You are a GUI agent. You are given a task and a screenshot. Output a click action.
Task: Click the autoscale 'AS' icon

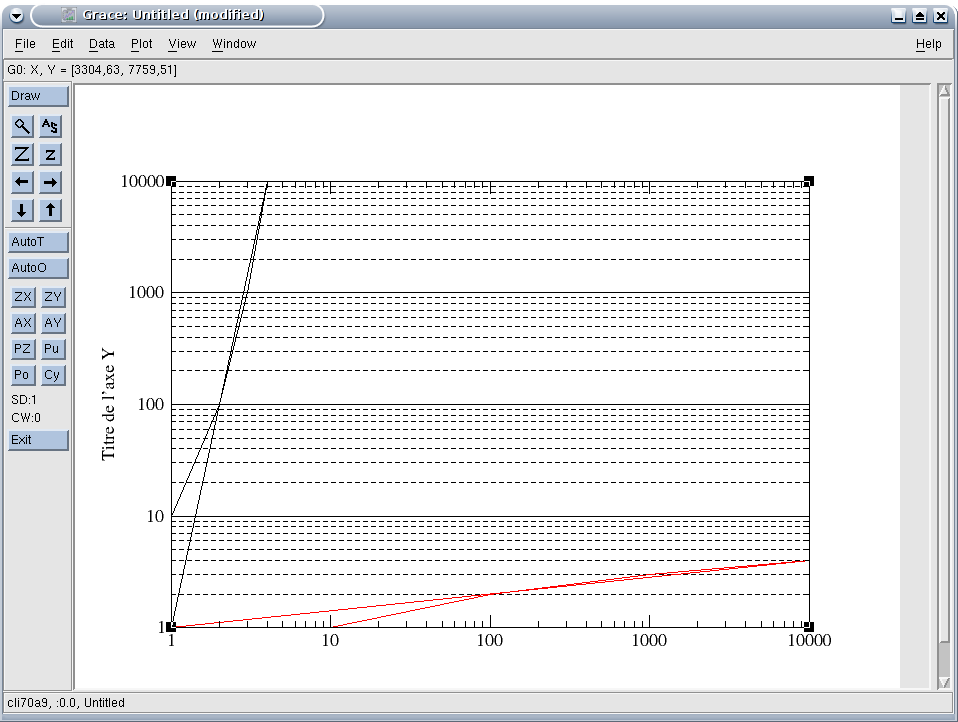[x=51, y=126]
